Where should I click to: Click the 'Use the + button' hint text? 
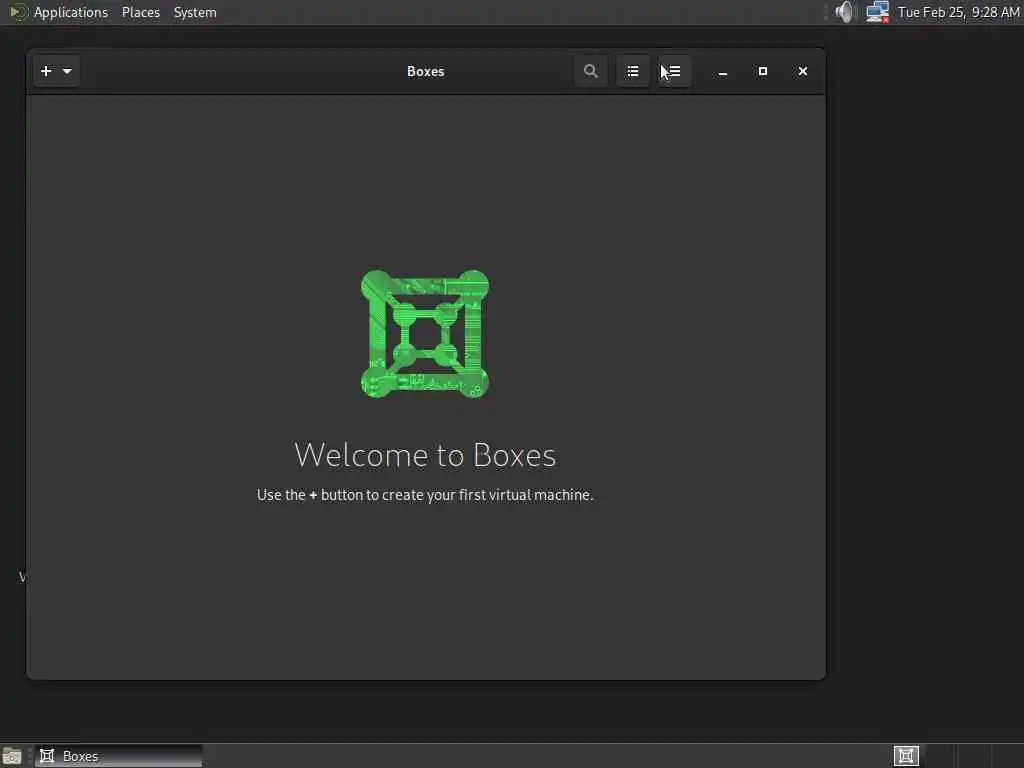(425, 495)
